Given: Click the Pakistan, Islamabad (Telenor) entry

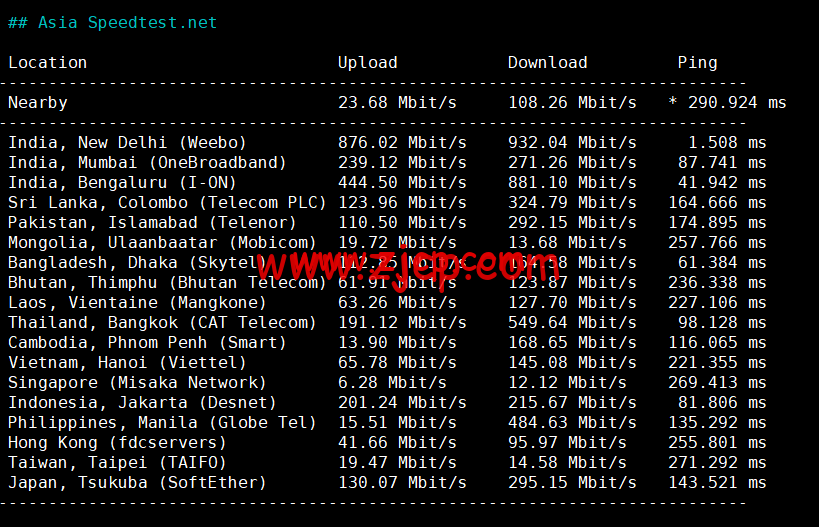Looking at the screenshot, I should (152, 222).
